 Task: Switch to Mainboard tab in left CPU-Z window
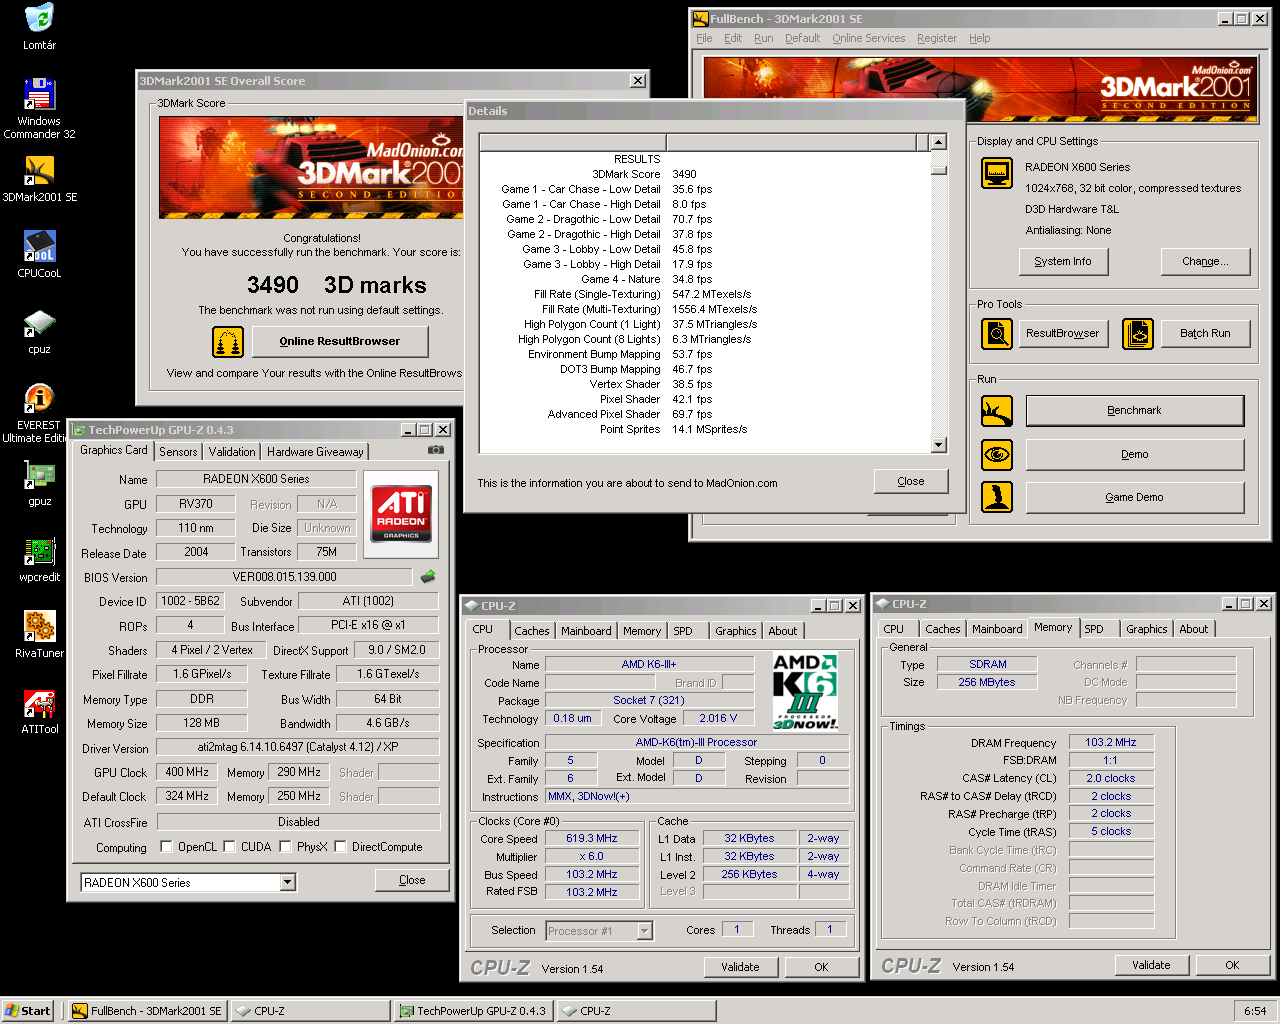coord(586,631)
